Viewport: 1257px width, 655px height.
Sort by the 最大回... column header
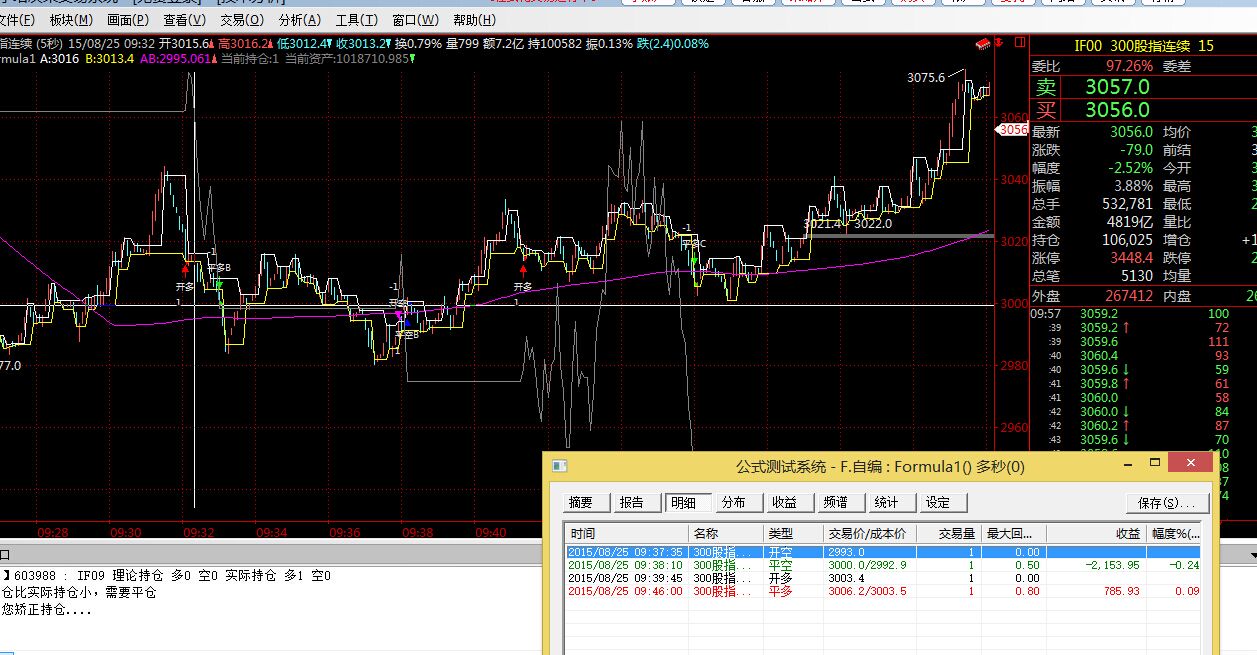[x=1014, y=534]
